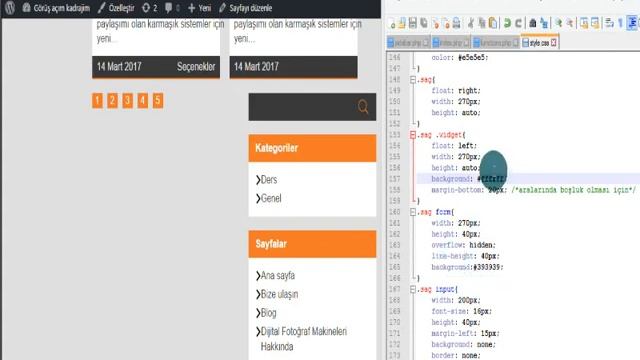Toggle the indent guide toolbar icon
This screenshot has height=360, width=640.
[632, 23]
